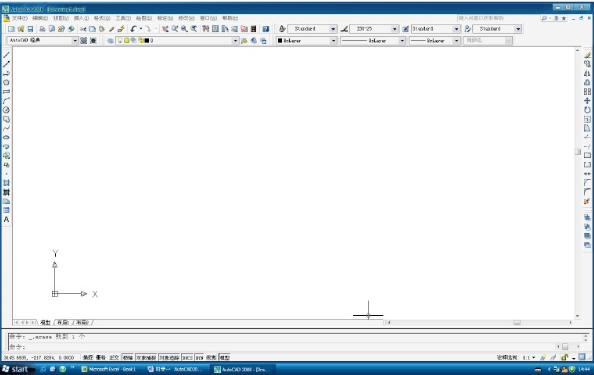This screenshot has height=375, width=594.
Task: Select the Array modify tool
Action: point(587,91)
